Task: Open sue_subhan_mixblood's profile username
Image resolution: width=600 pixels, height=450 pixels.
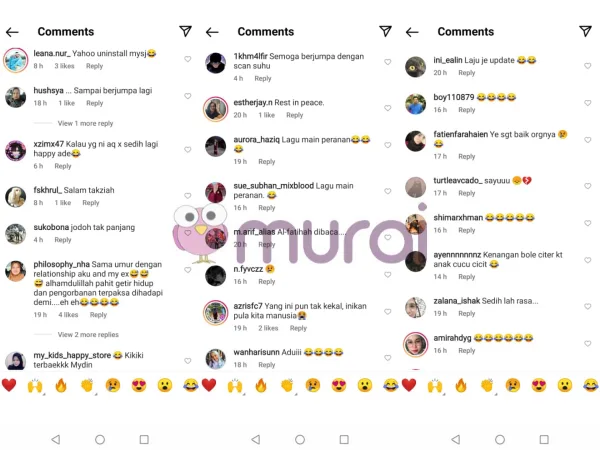Action: [274, 186]
